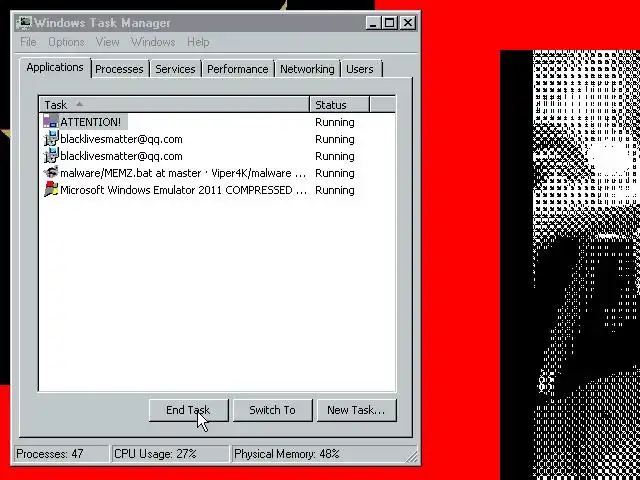Click the New Task... button

(x=356, y=410)
